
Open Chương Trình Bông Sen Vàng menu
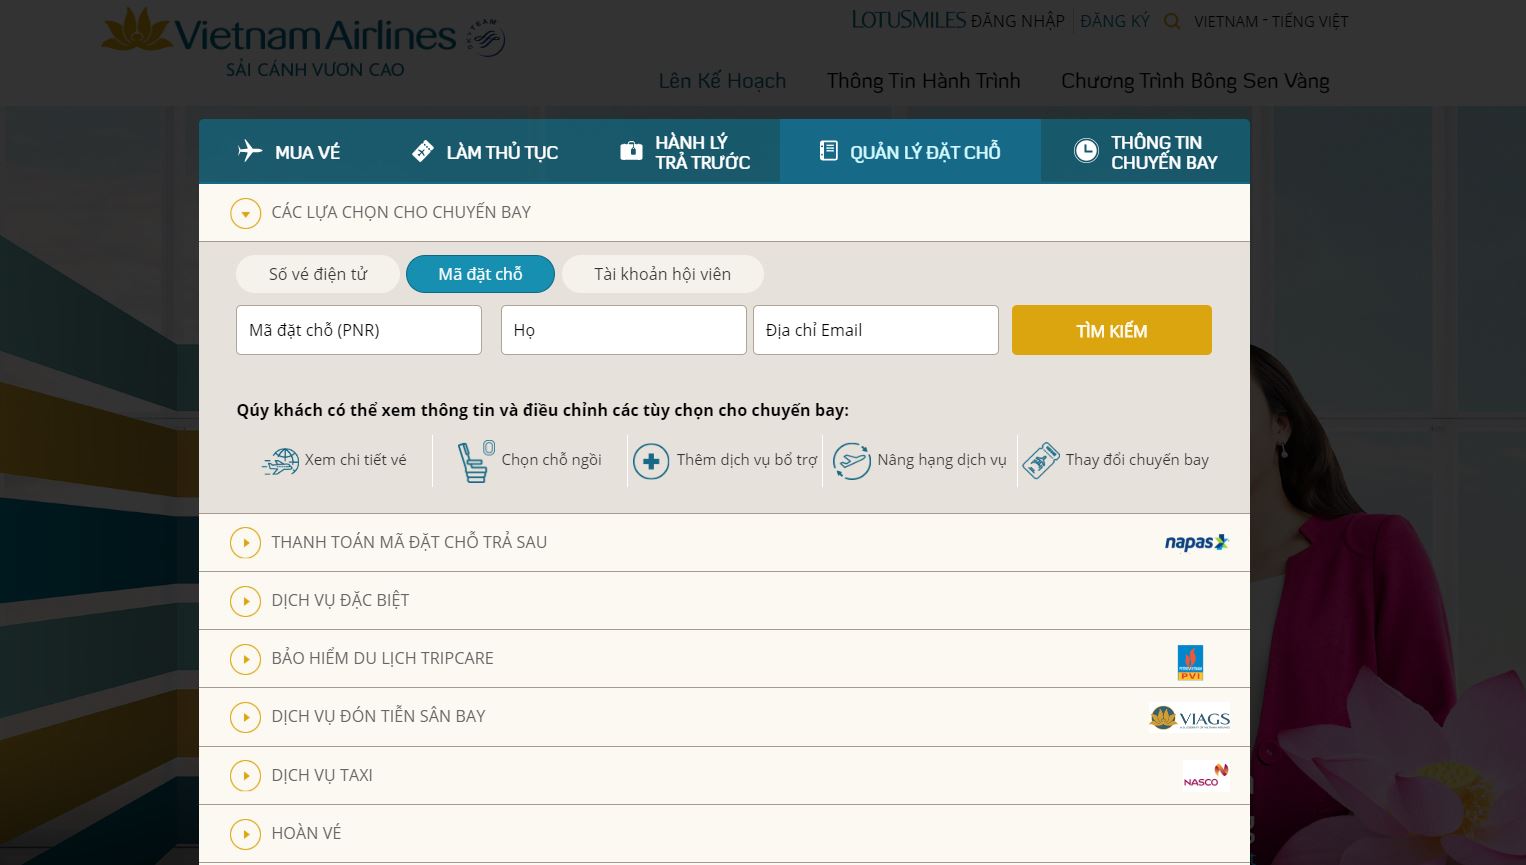click(1196, 80)
